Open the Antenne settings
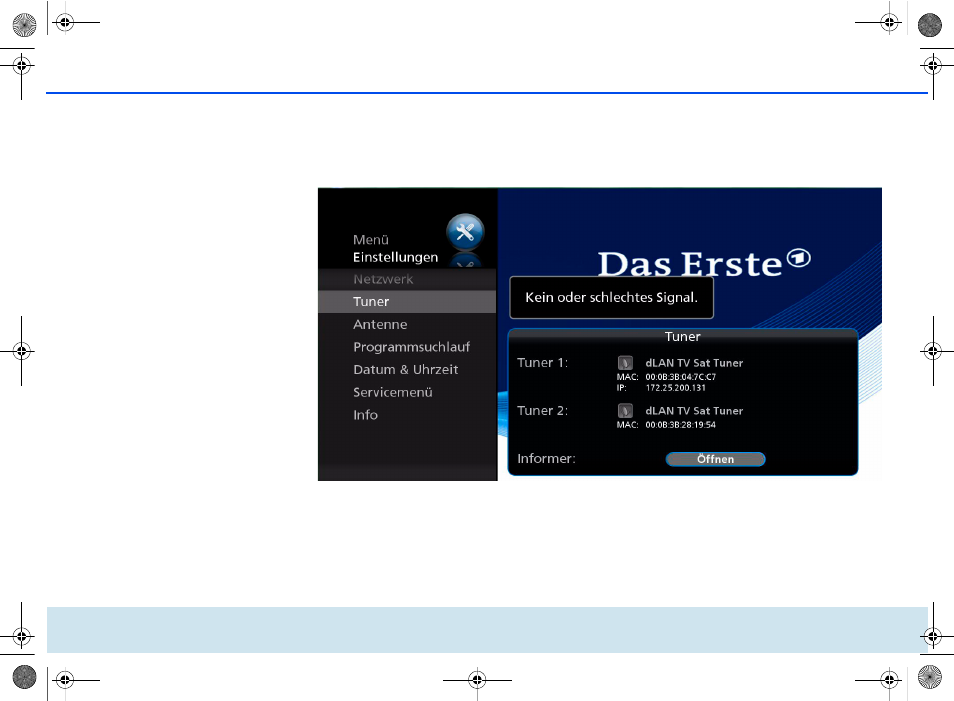This screenshot has height=701, width=954. (380, 325)
